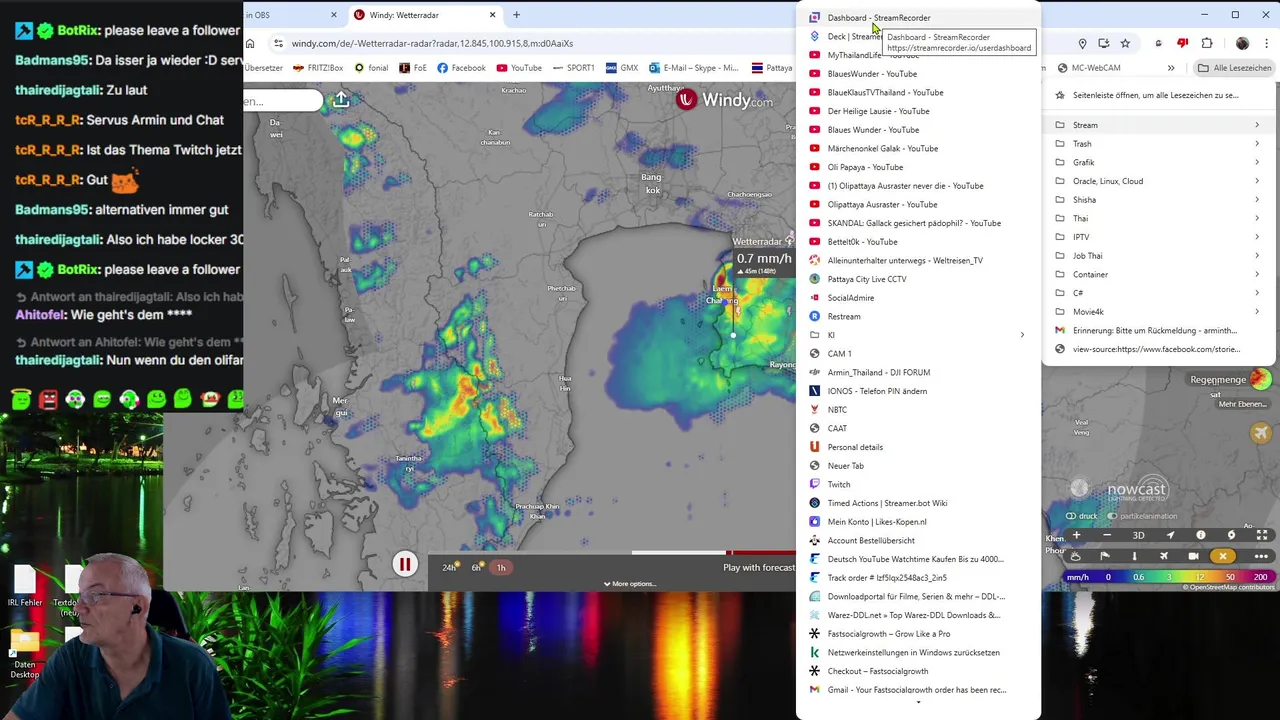This screenshot has width=1280, height=720.
Task: Enter fullscreen map mode in Windy
Action: pos(1262,535)
